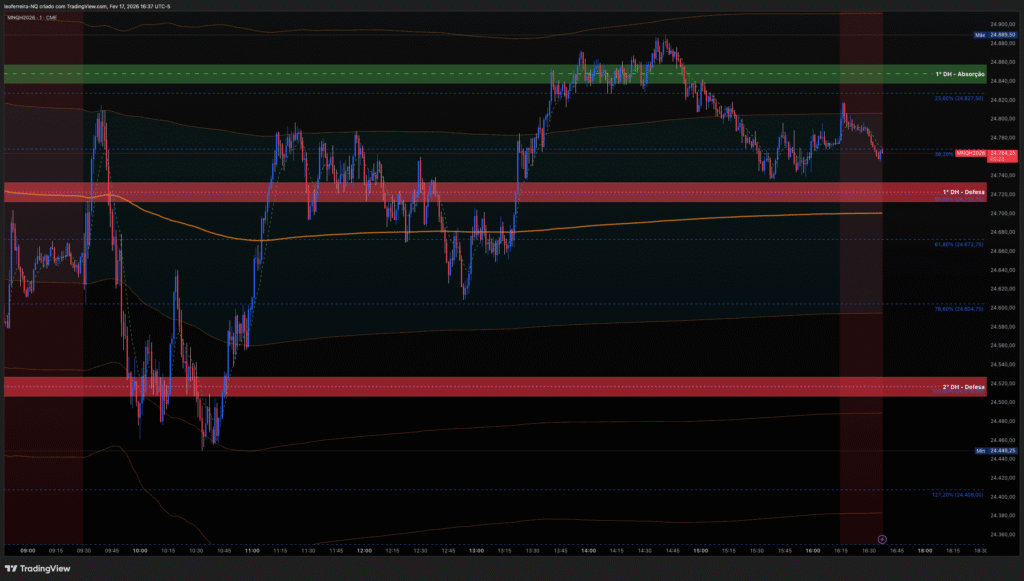Viewport: 1024px width, 581px height.
Task: Click the 24.700,00 price axis label
Action: coord(1002,213)
